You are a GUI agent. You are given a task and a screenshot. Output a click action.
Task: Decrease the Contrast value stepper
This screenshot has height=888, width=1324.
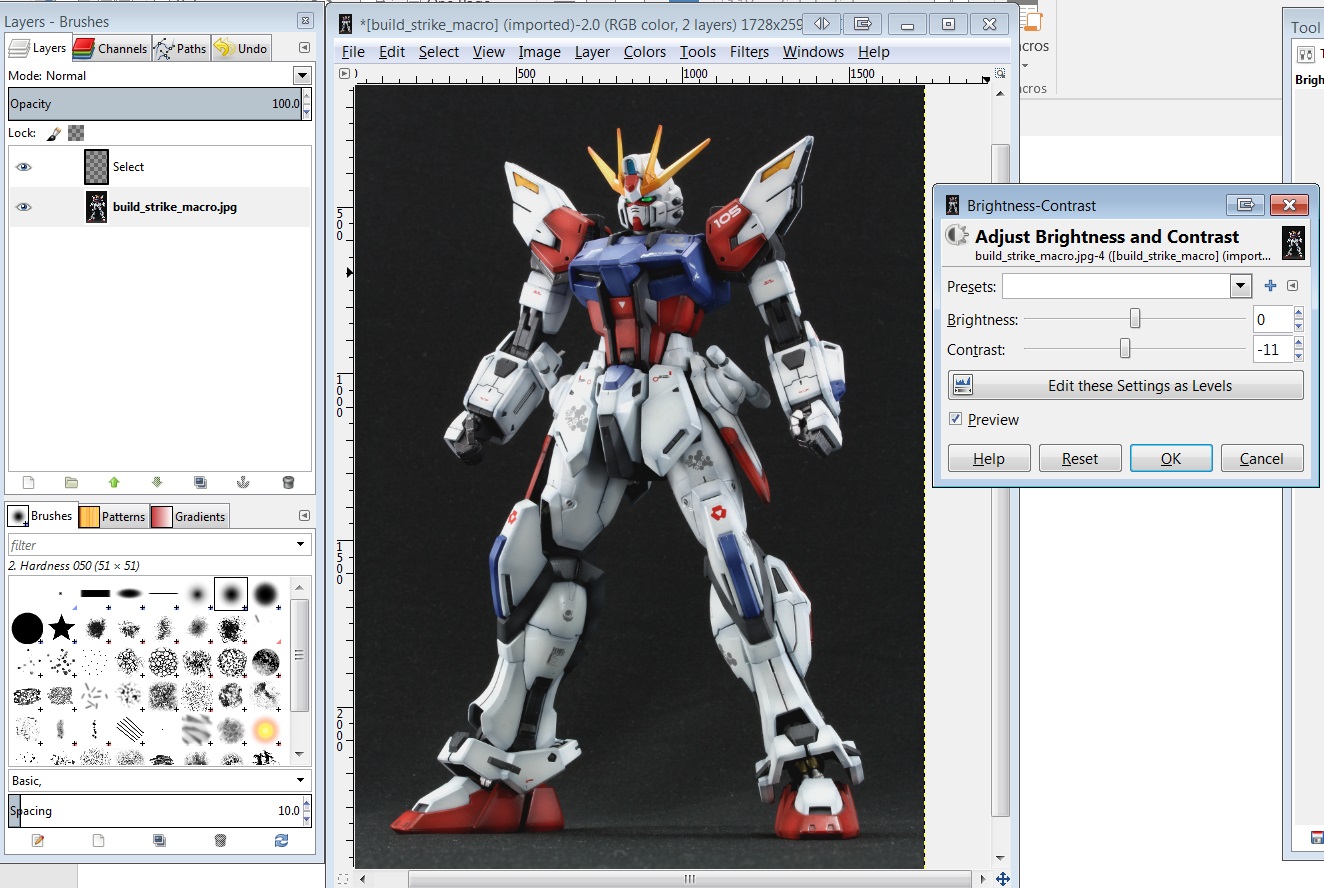click(x=1298, y=356)
